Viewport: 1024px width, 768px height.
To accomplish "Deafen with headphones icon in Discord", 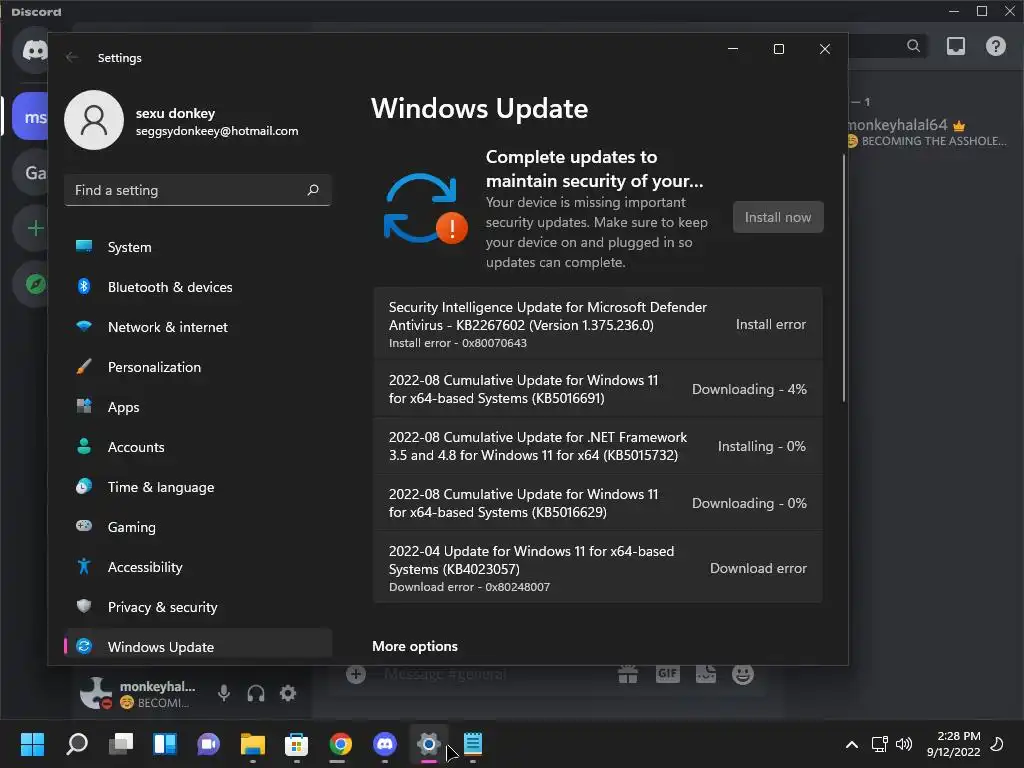I will click(256, 693).
